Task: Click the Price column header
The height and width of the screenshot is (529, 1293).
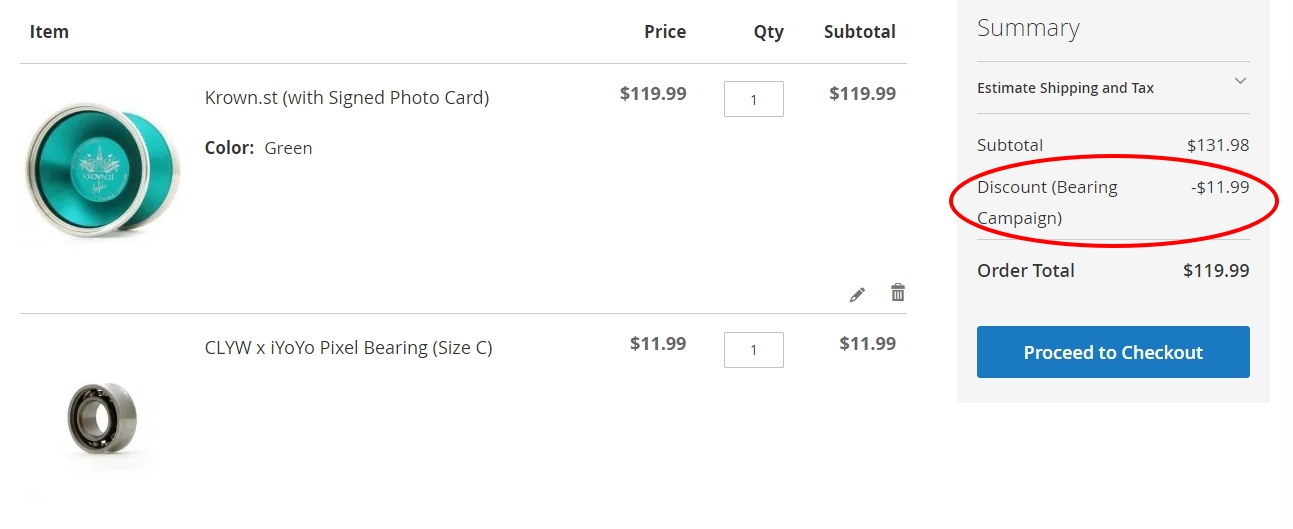Action: [x=665, y=32]
